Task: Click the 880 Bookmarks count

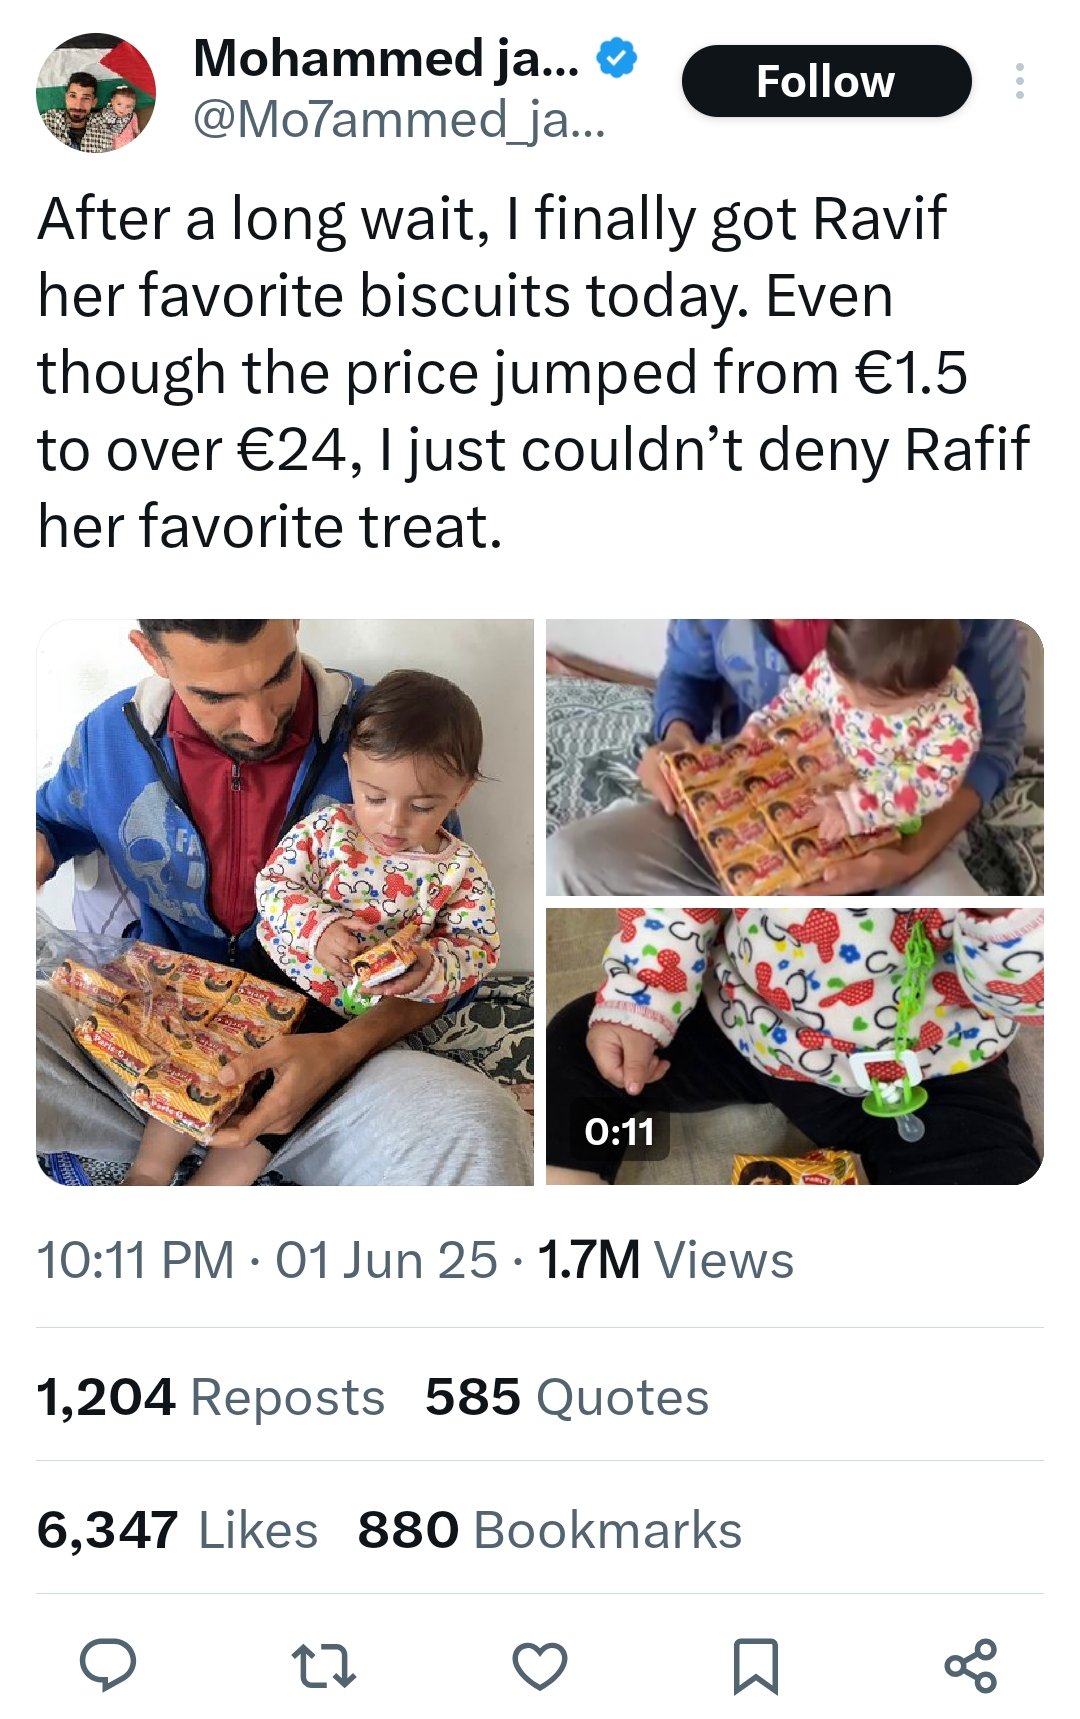Action: point(549,1529)
